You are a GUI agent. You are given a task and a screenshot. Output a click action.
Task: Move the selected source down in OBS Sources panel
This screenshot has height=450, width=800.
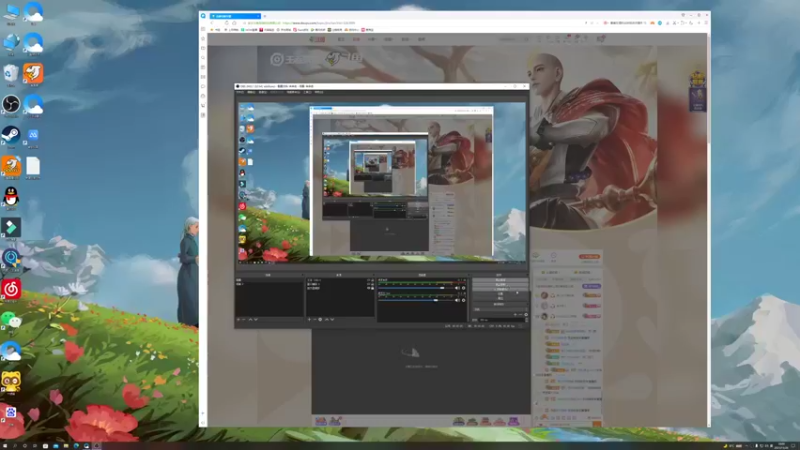pos(332,319)
